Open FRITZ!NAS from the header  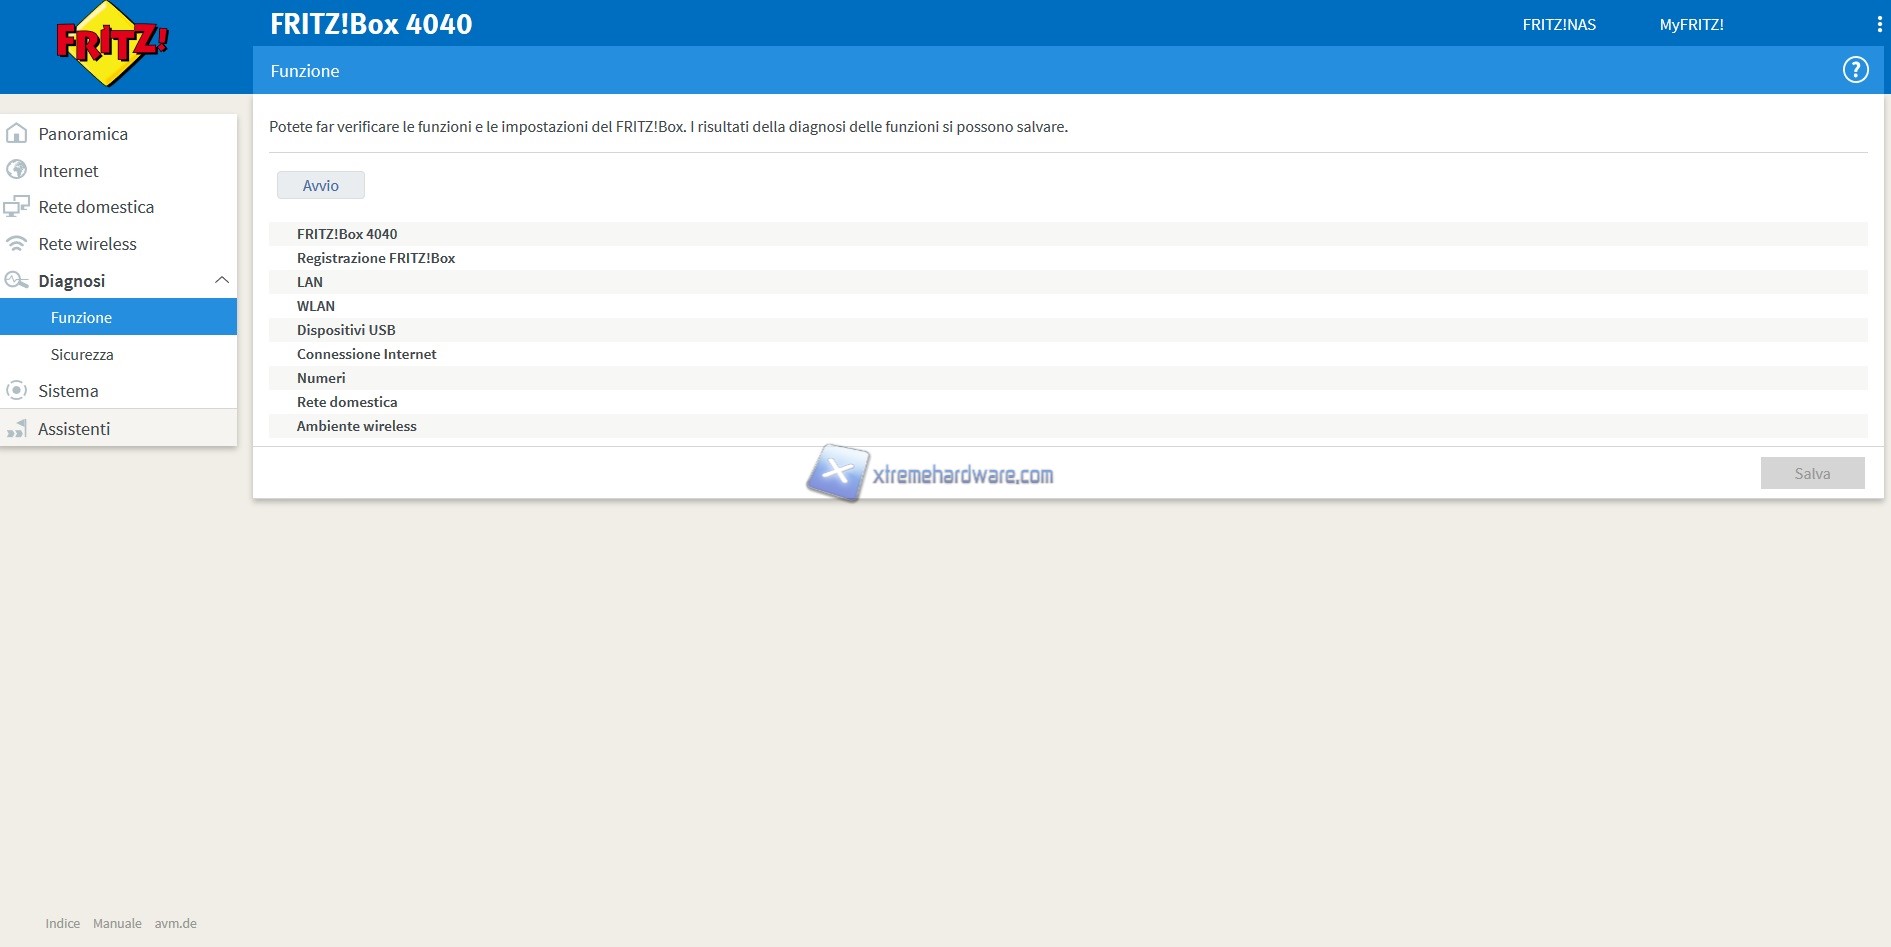point(1559,24)
